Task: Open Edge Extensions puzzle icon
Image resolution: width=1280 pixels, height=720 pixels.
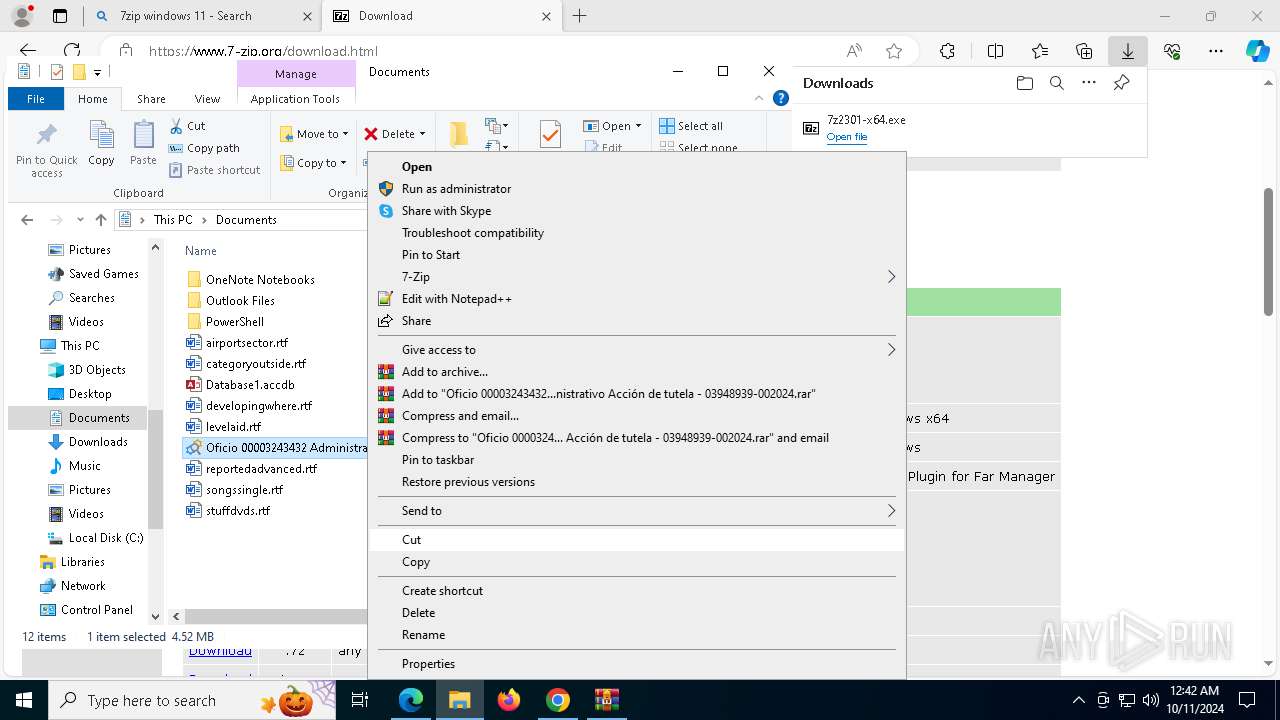Action: tap(947, 51)
